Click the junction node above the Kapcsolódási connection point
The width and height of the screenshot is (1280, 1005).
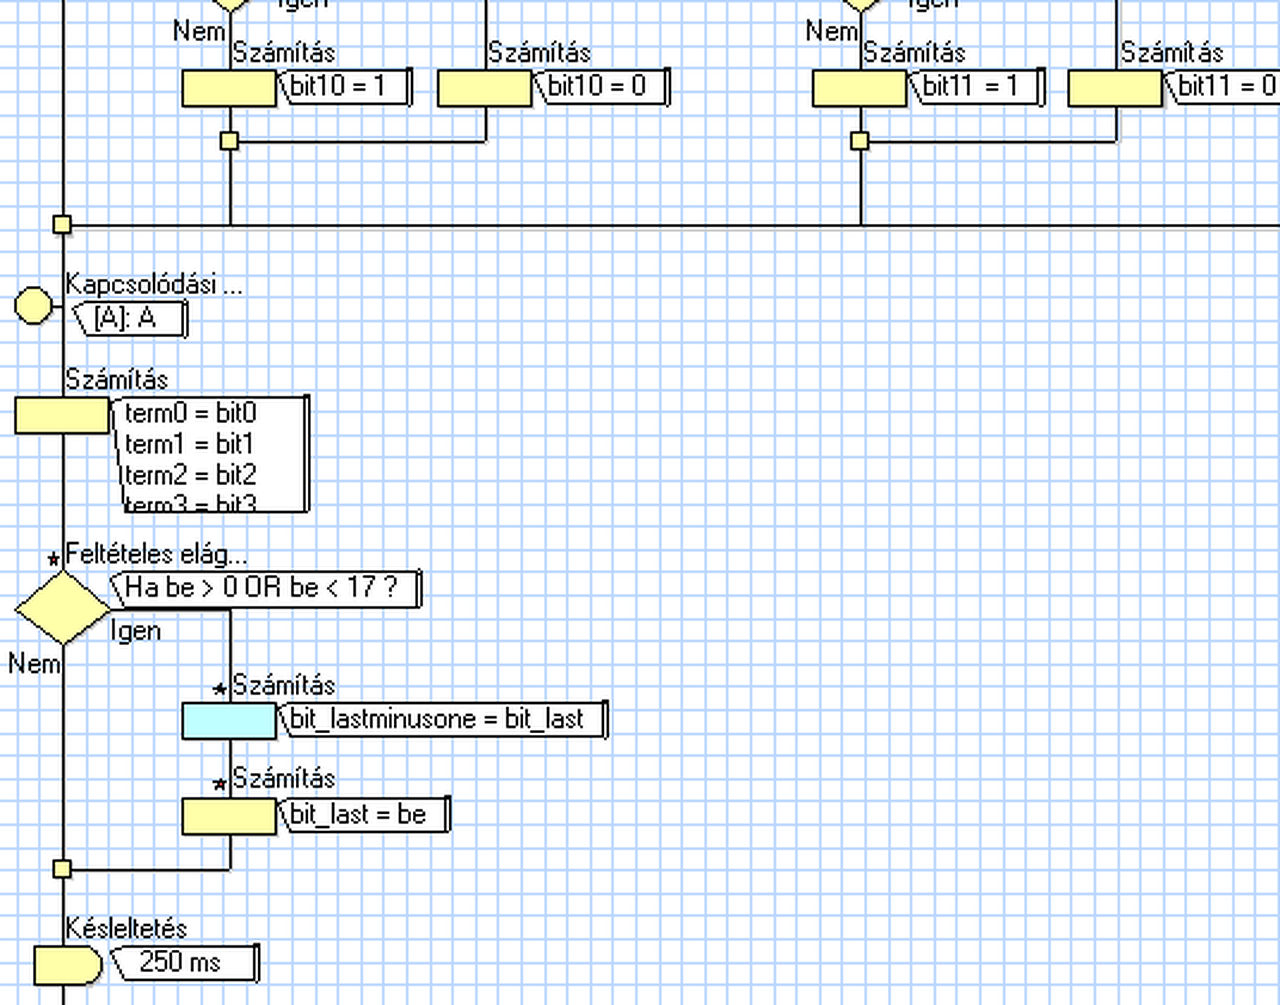click(x=62, y=225)
